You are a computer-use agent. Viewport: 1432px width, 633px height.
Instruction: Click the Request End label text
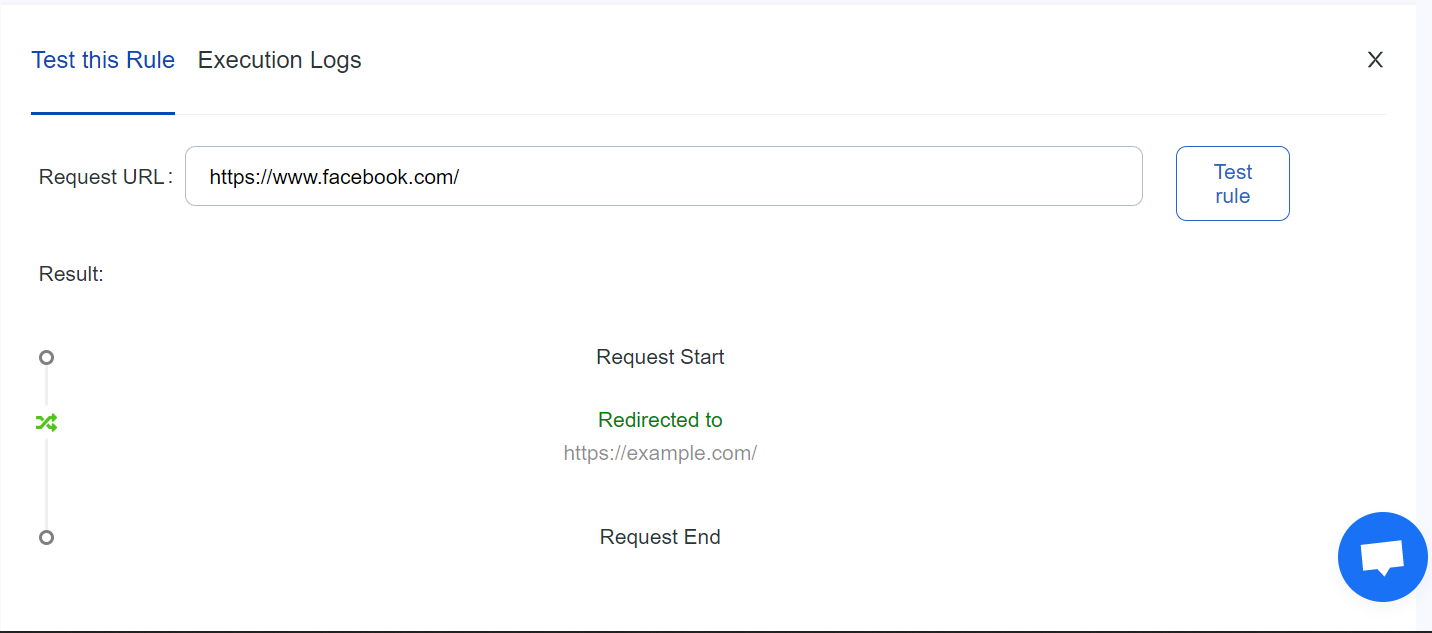[660, 536]
